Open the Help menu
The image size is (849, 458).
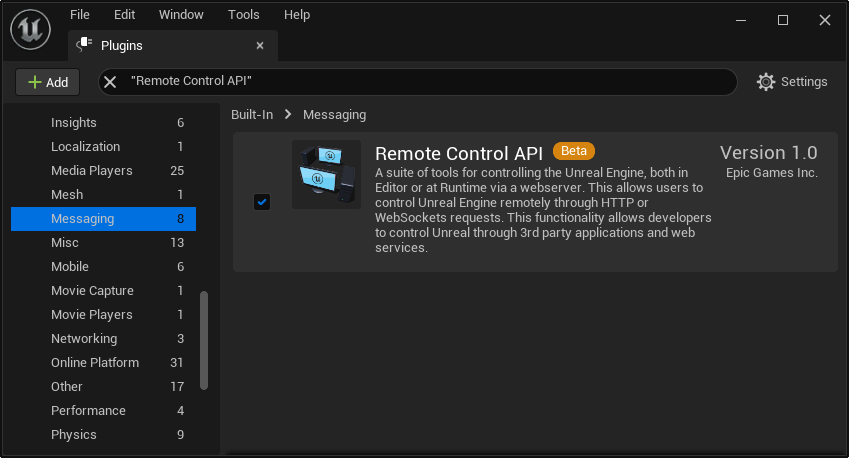(297, 15)
